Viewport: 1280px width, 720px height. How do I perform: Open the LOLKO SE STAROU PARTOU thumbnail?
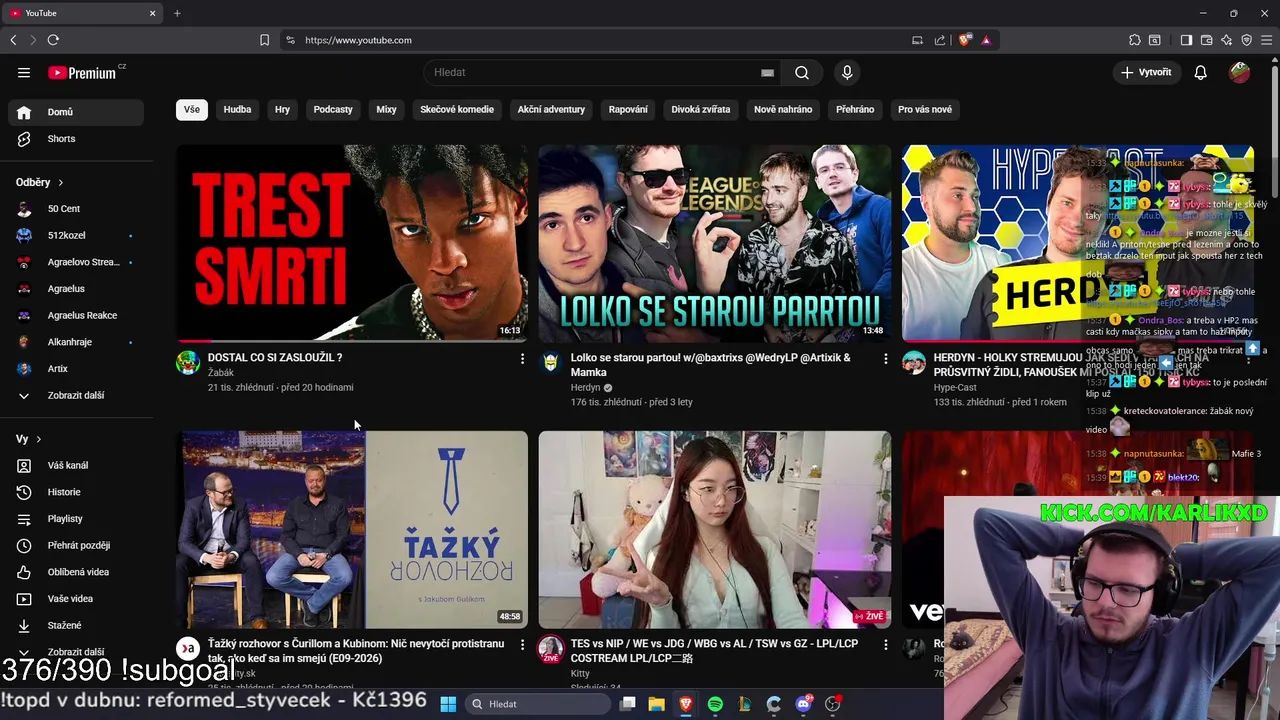point(715,243)
